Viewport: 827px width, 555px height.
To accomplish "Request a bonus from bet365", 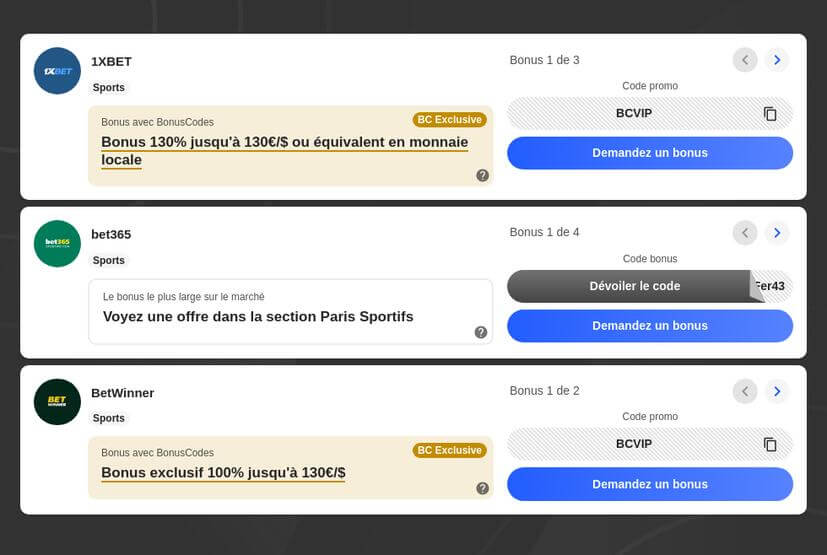I will [x=650, y=326].
